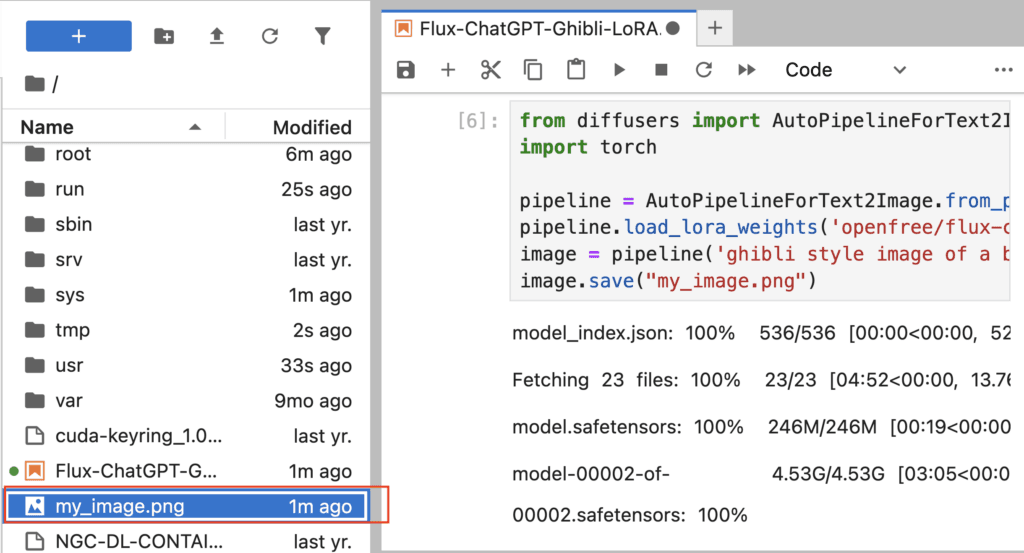Viewport: 1024px width, 553px height.
Task: Restart kernel and run all cells
Action: click(x=746, y=70)
